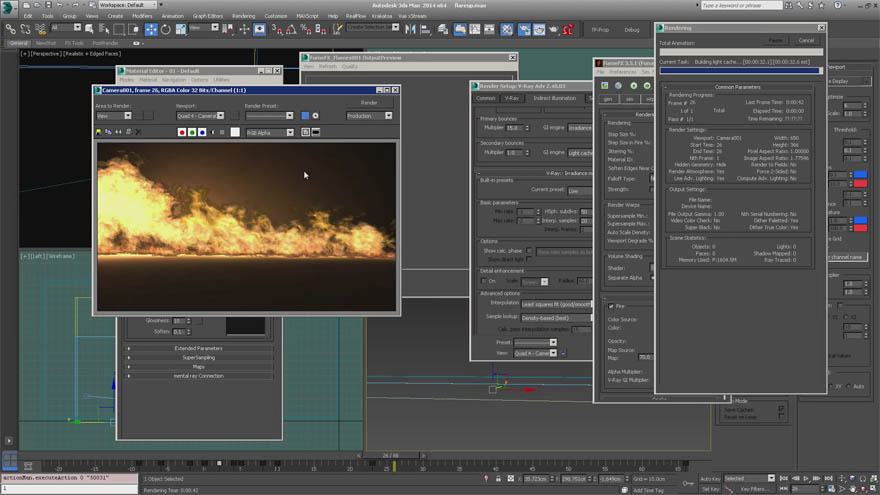Click the Clear icon in the render frame window
Screen dimensions: 880x495
tap(139, 132)
